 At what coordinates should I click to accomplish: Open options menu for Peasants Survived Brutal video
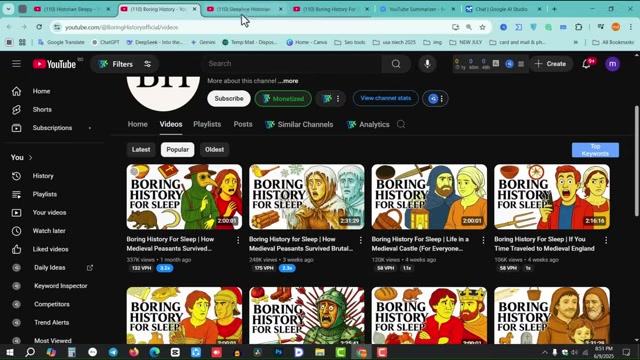tap(360, 240)
